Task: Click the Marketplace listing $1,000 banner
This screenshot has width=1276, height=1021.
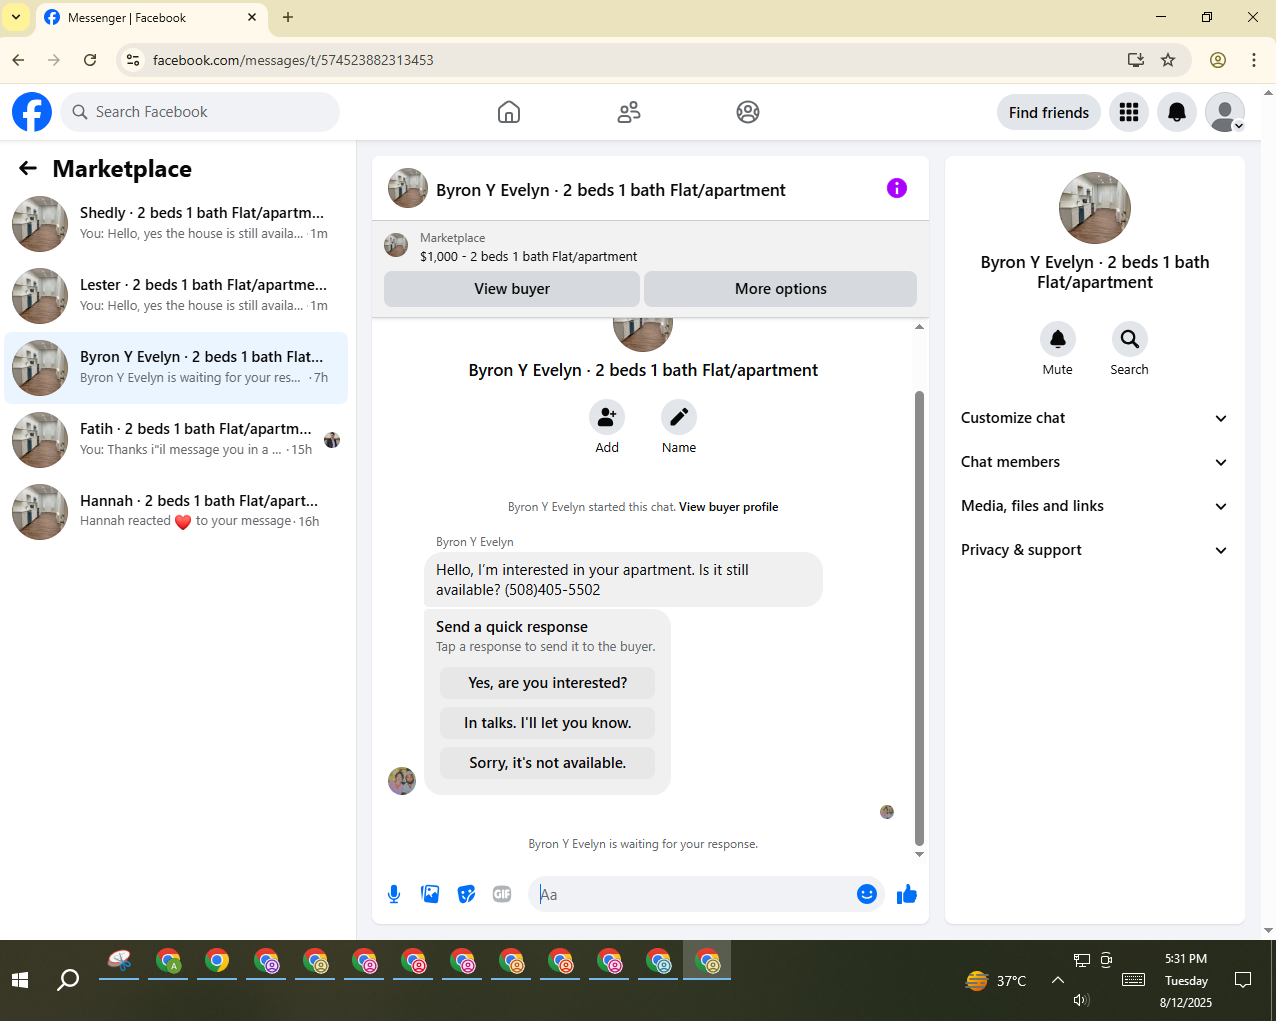Action: coord(650,247)
